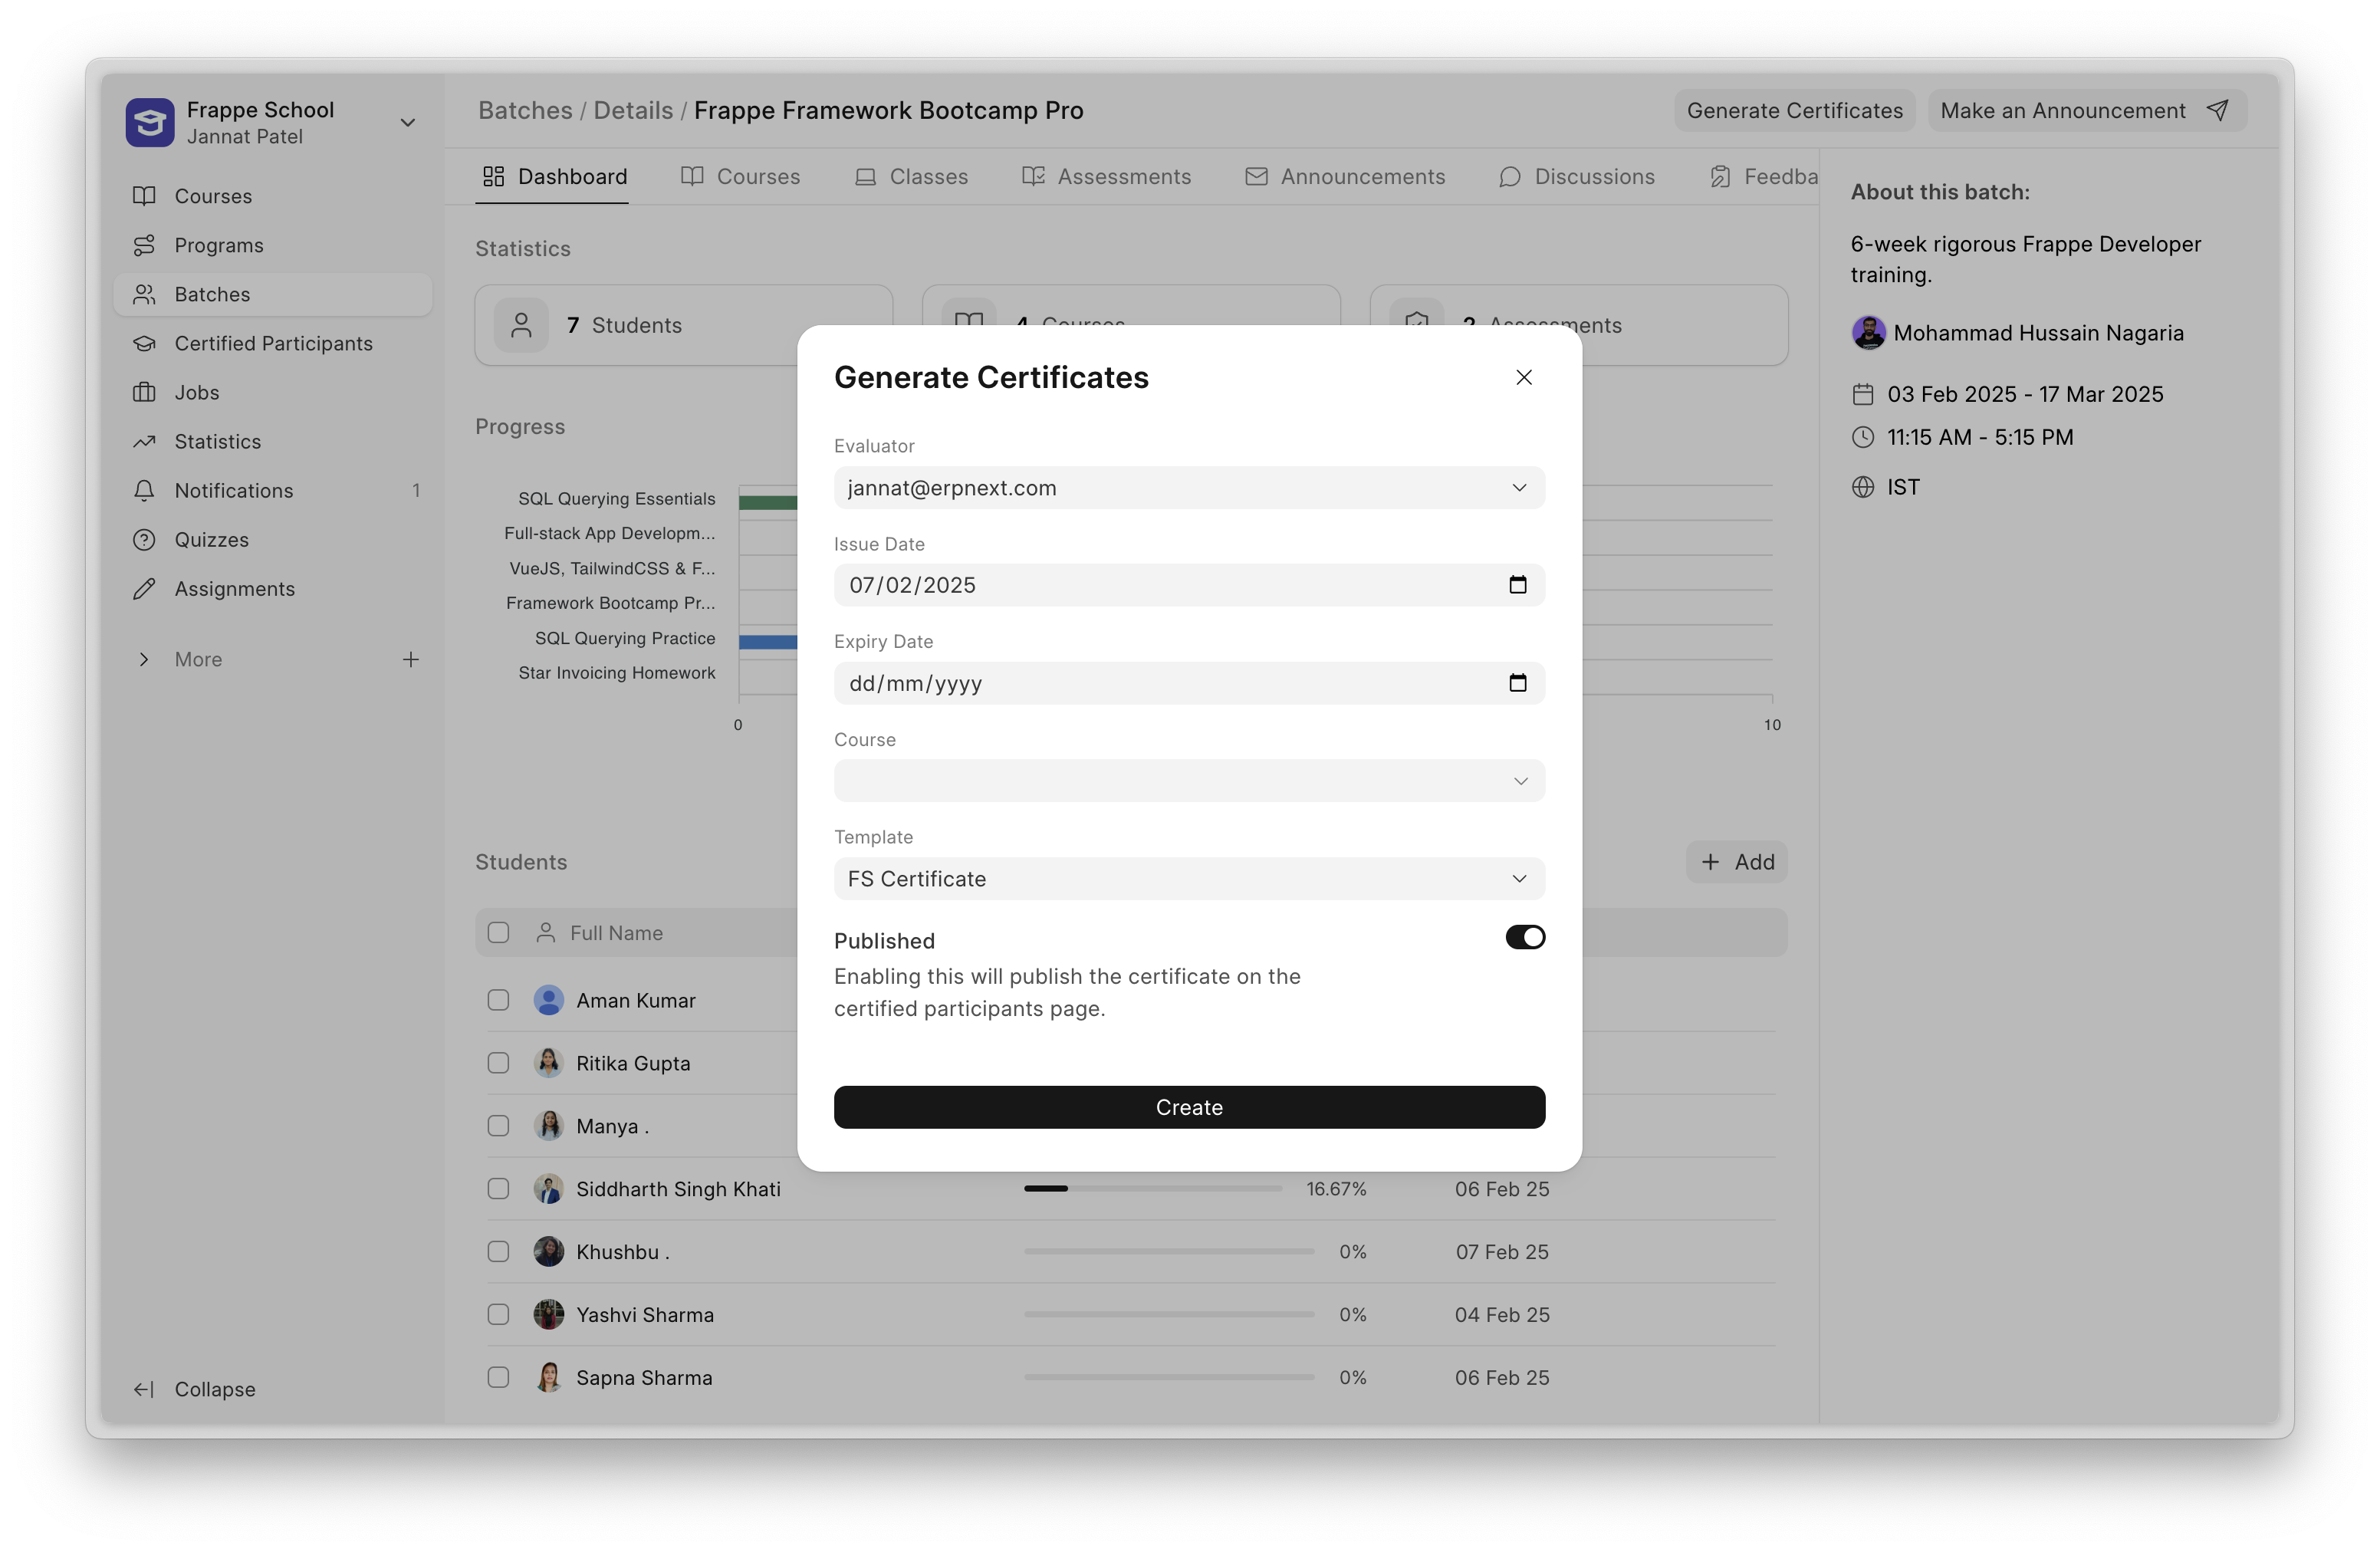Open the Issue Date calendar picker icon
The image size is (2380, 1552).
(x=1517, y=585)
